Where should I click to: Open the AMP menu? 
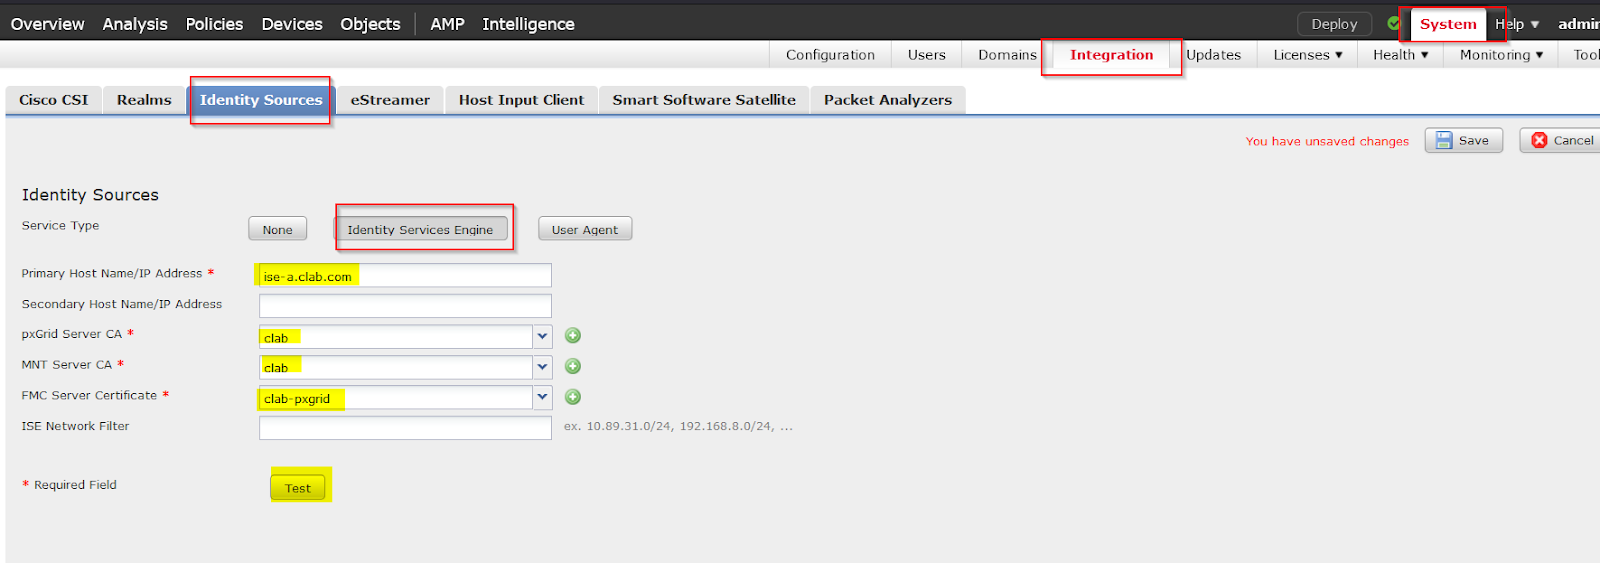tap(447, 24)
